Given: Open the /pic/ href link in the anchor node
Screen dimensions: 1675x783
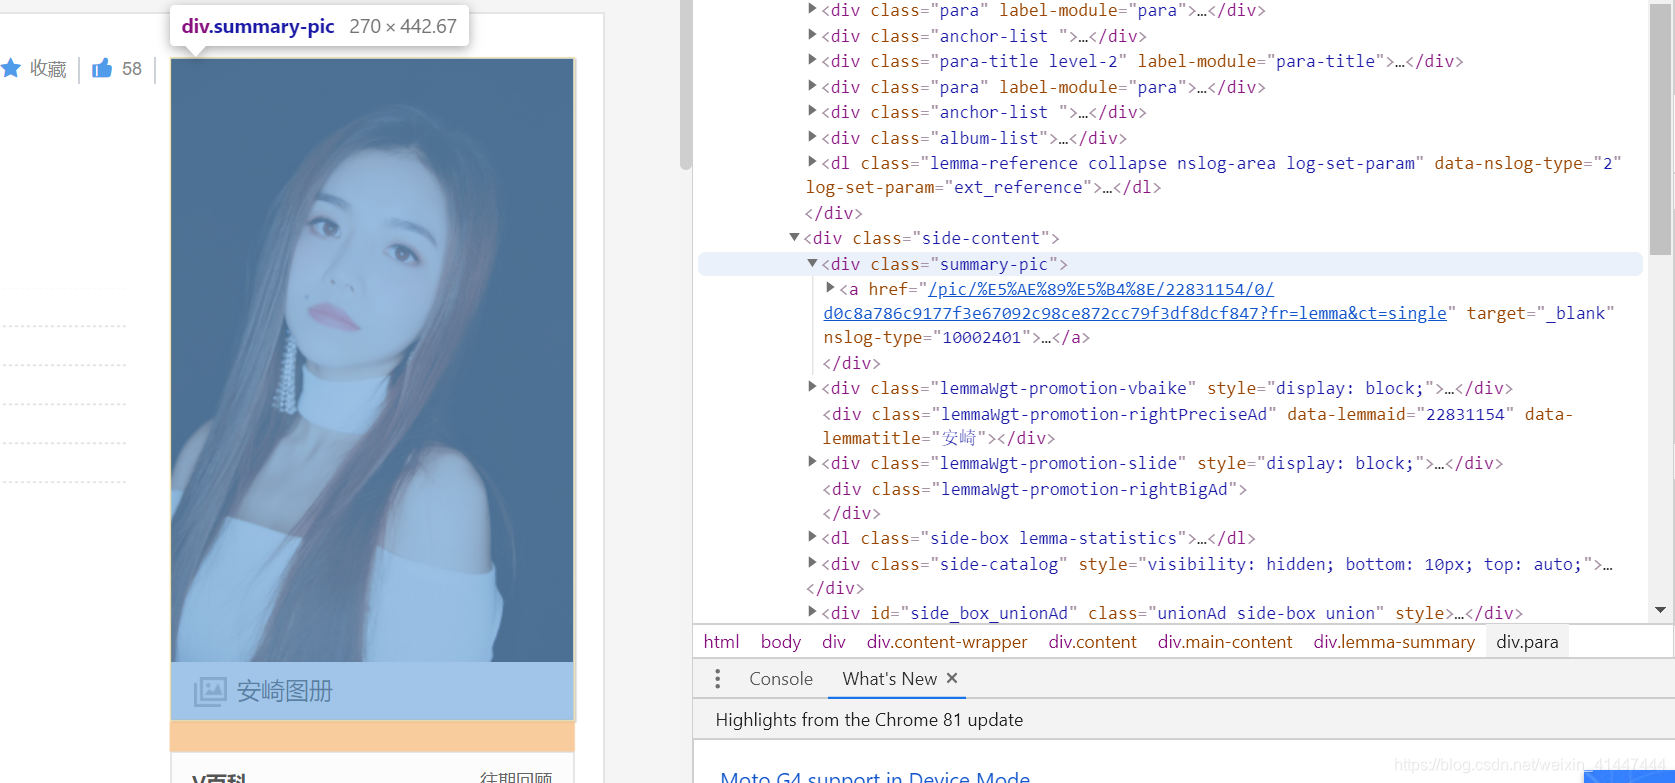Looking at the screenshot, I should (1135, 301).
